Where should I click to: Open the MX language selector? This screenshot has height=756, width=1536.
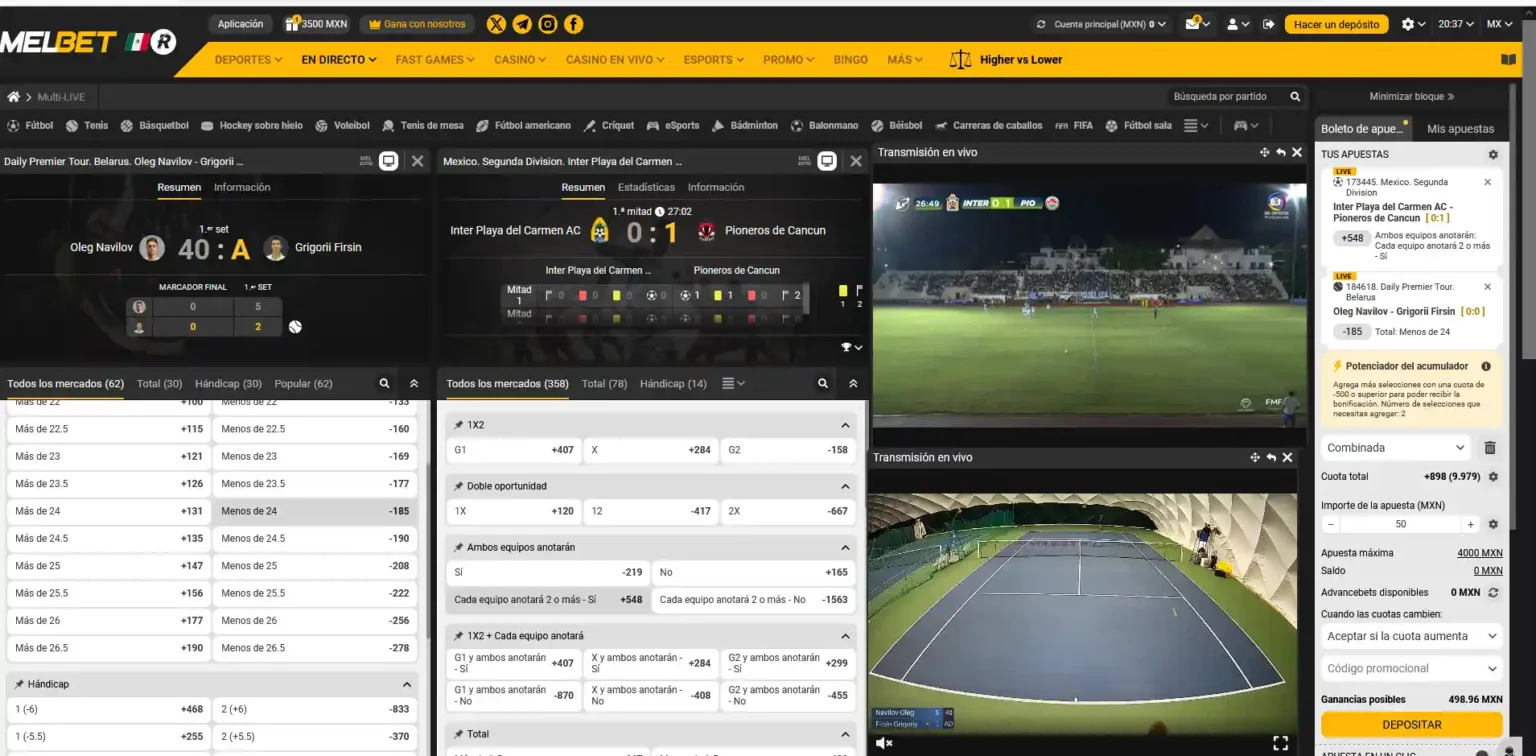coord(1499,24)
